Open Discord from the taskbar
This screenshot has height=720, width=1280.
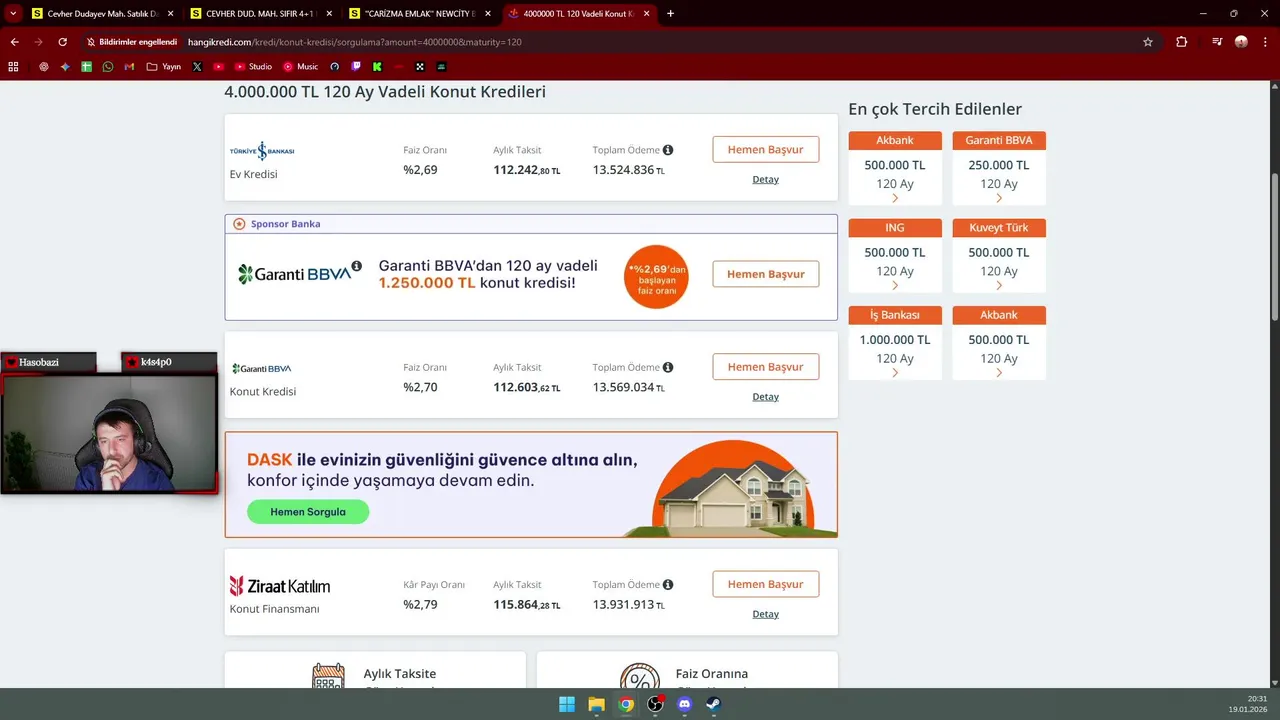(x=684, y=704)
